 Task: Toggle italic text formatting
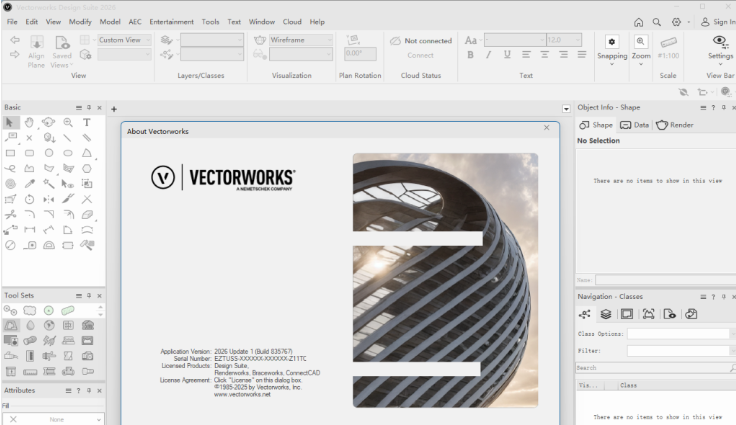(489, 55)
